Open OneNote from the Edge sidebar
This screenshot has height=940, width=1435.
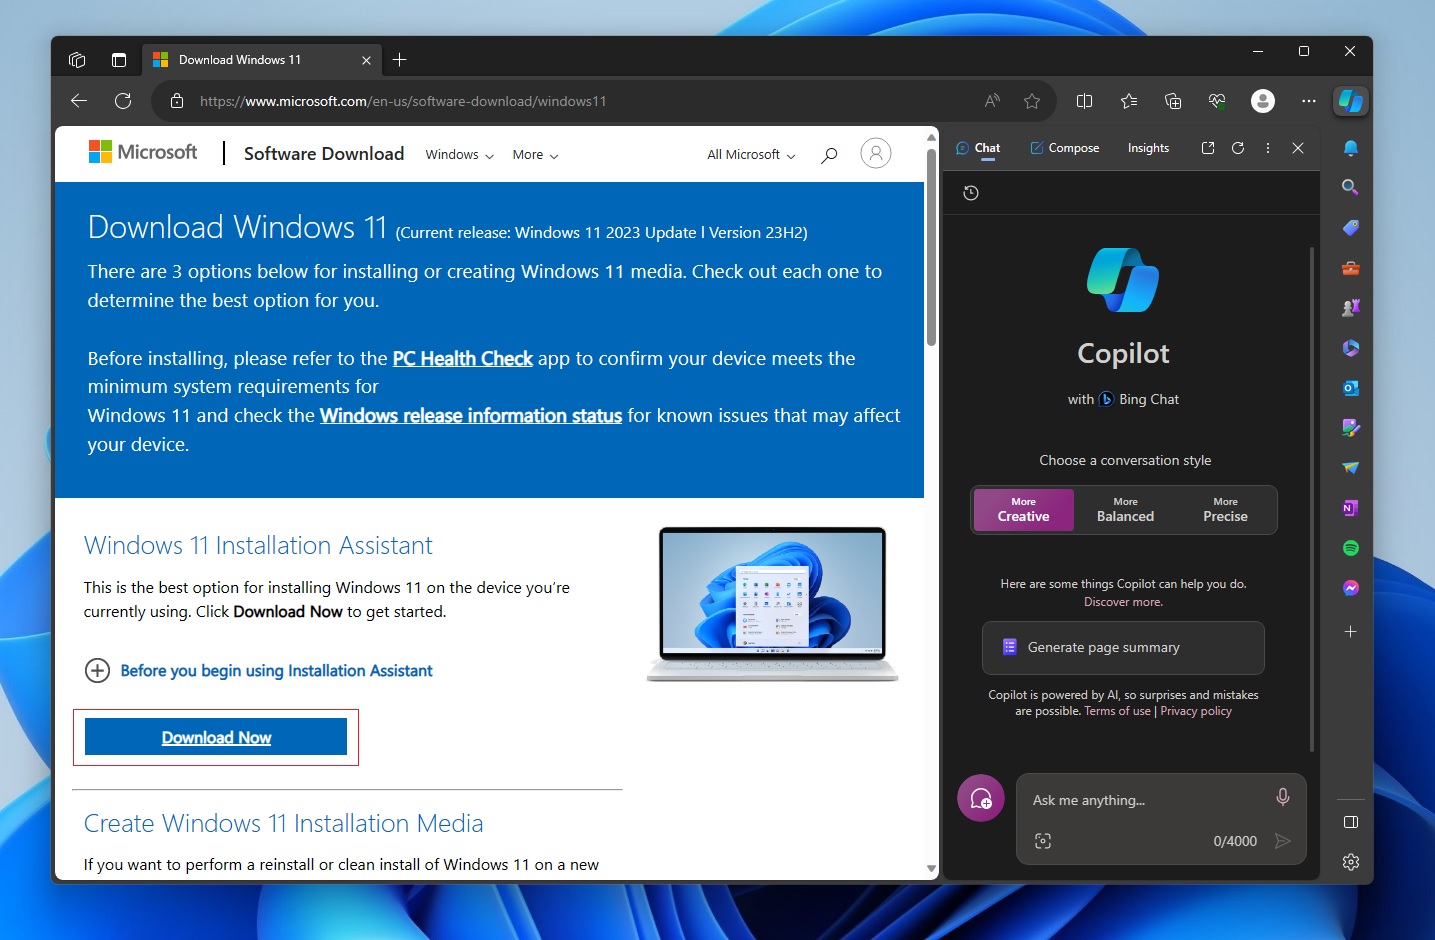click(1350, 508)
